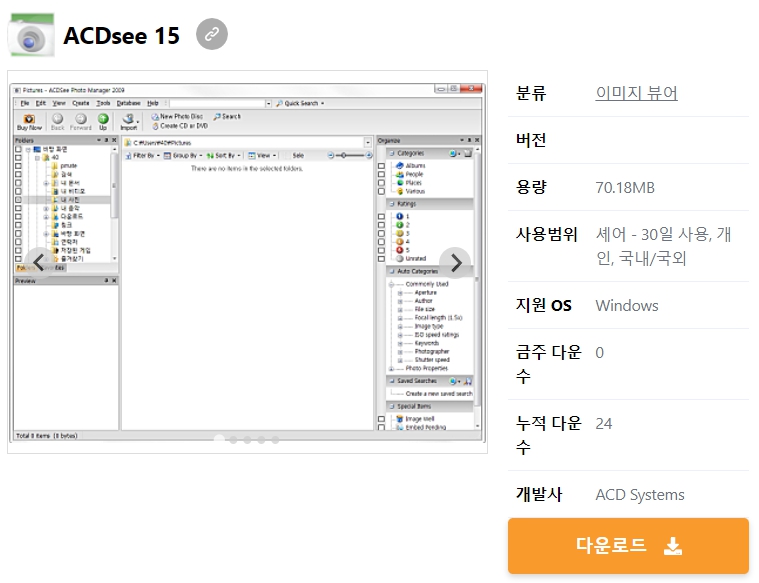Select the Keywords auto category row

(x=427, y=343)
